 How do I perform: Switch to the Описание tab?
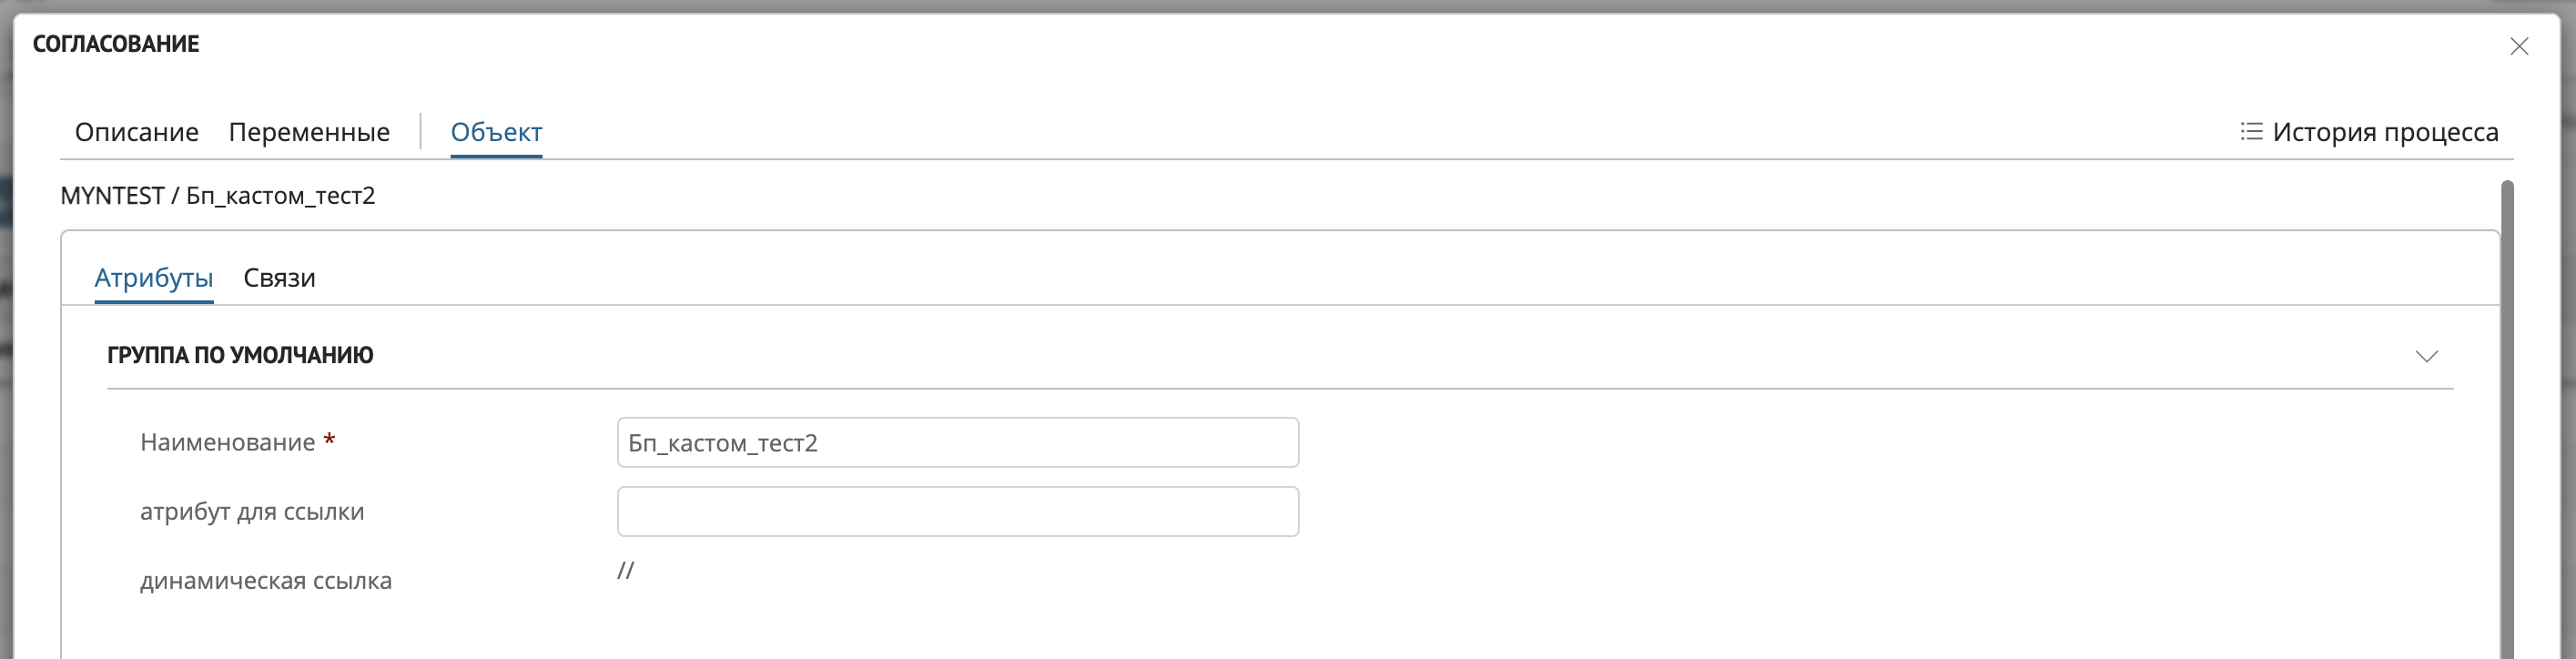(137, 132)
